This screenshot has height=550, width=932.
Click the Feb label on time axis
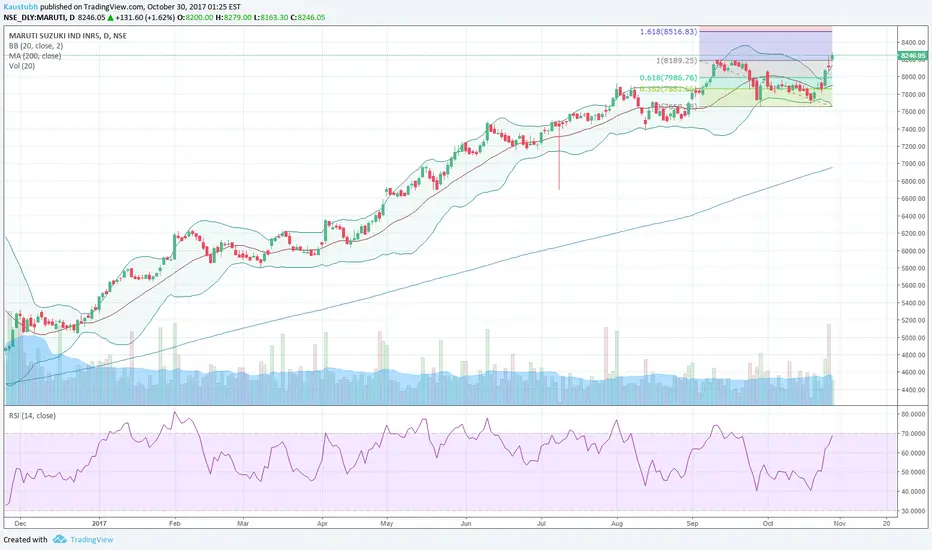tap(175, 524)
